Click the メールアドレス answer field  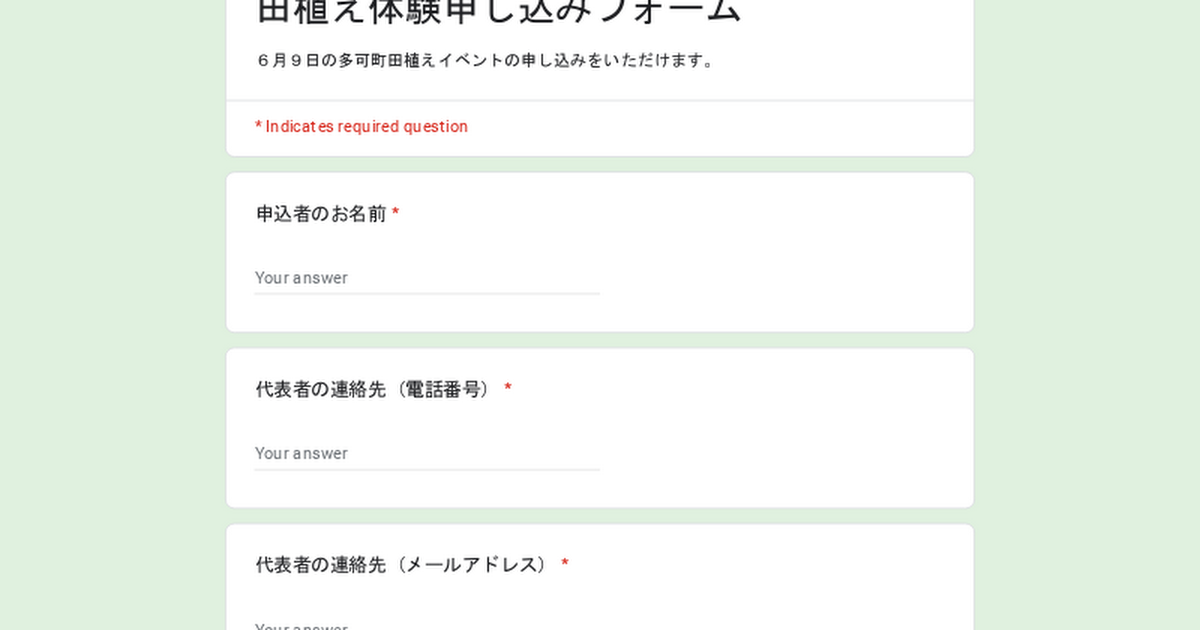[x=427, y=625]
